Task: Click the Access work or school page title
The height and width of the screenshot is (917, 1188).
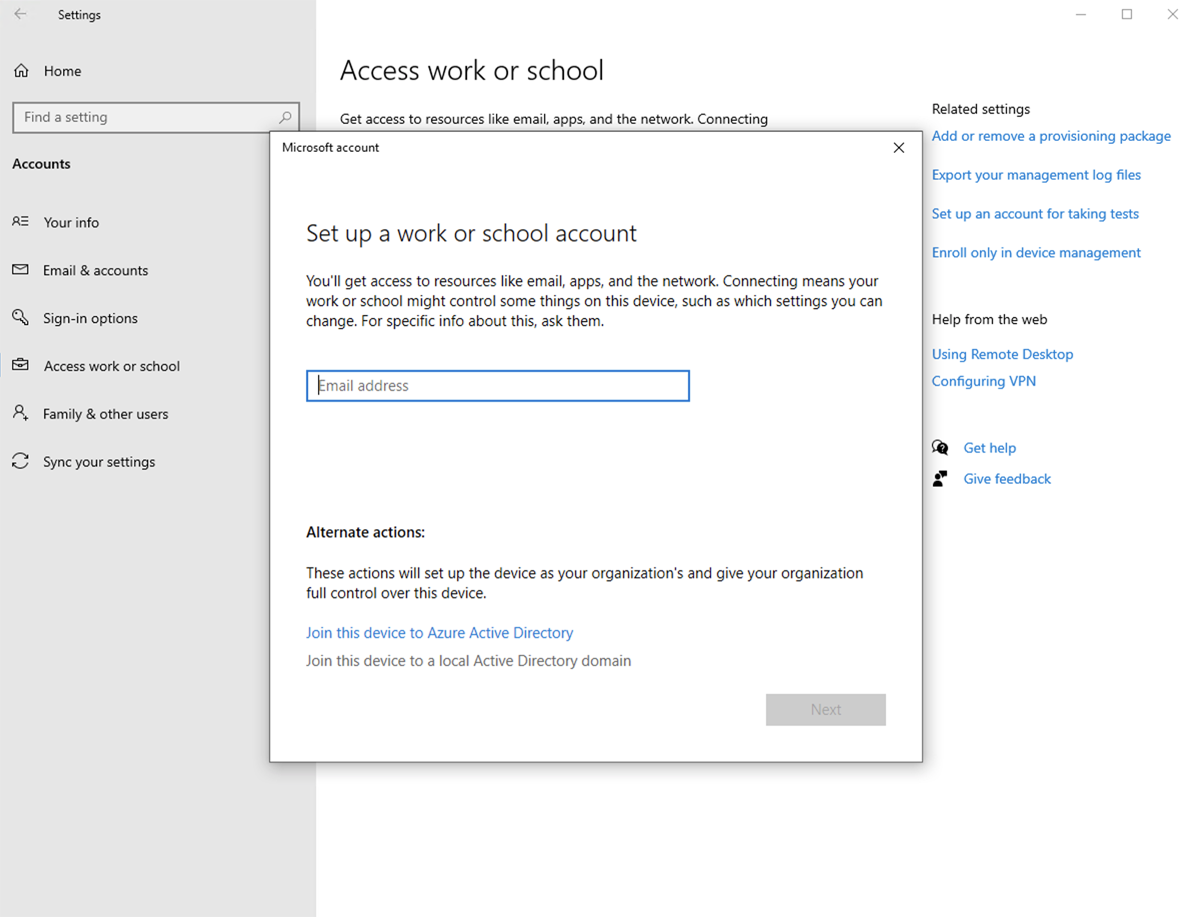Action: (x=471, y=70)
